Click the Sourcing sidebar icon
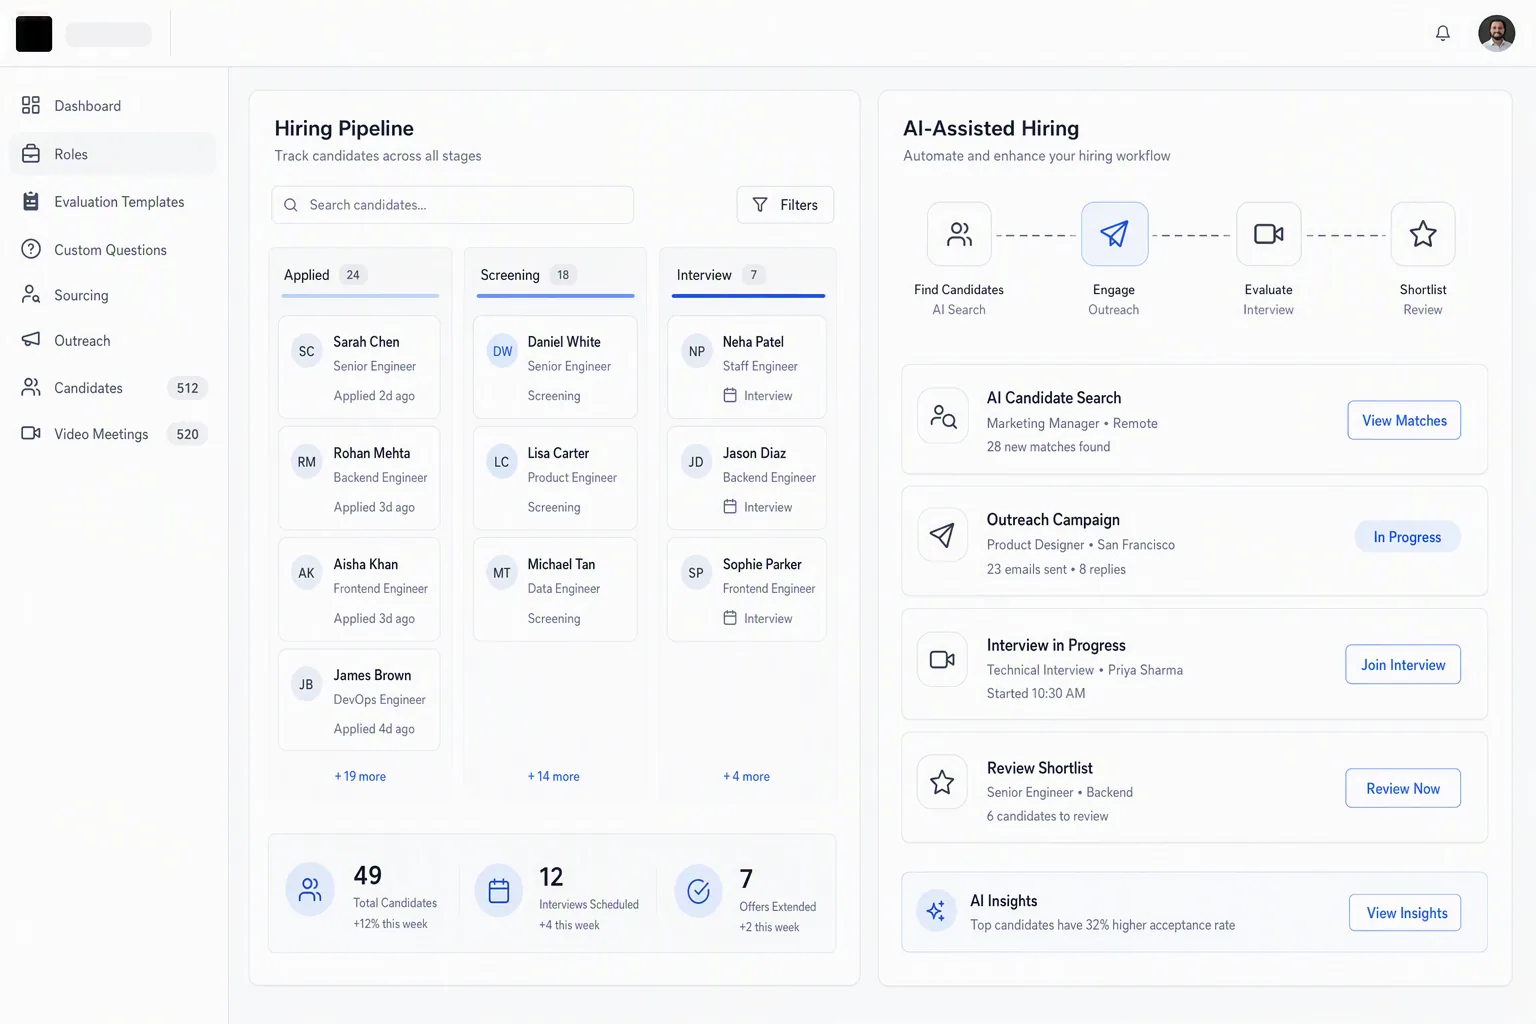 [x=31, y=295]
